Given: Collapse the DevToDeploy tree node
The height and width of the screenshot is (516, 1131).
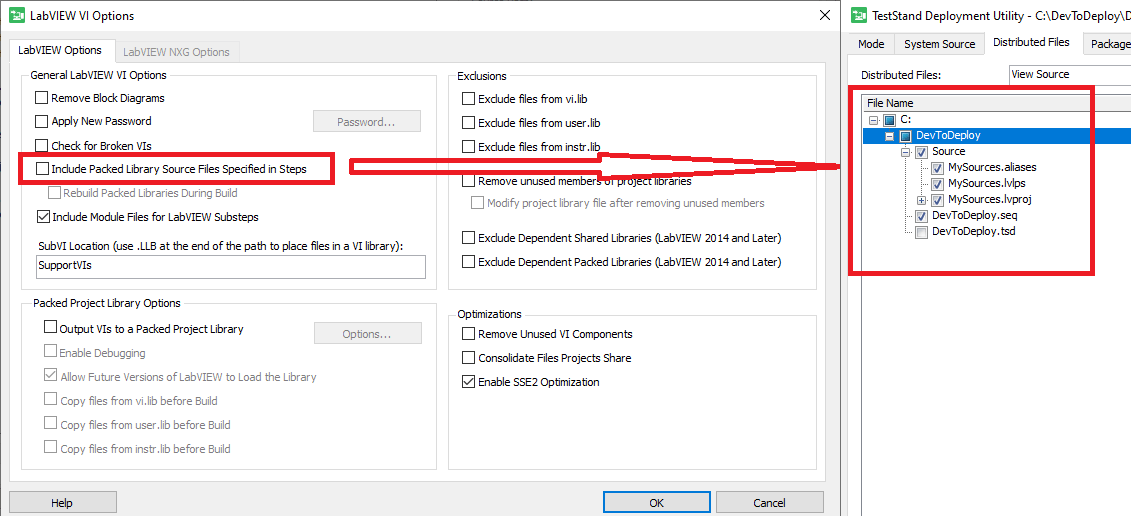Looking at the screenshot, I should [890, 136].
